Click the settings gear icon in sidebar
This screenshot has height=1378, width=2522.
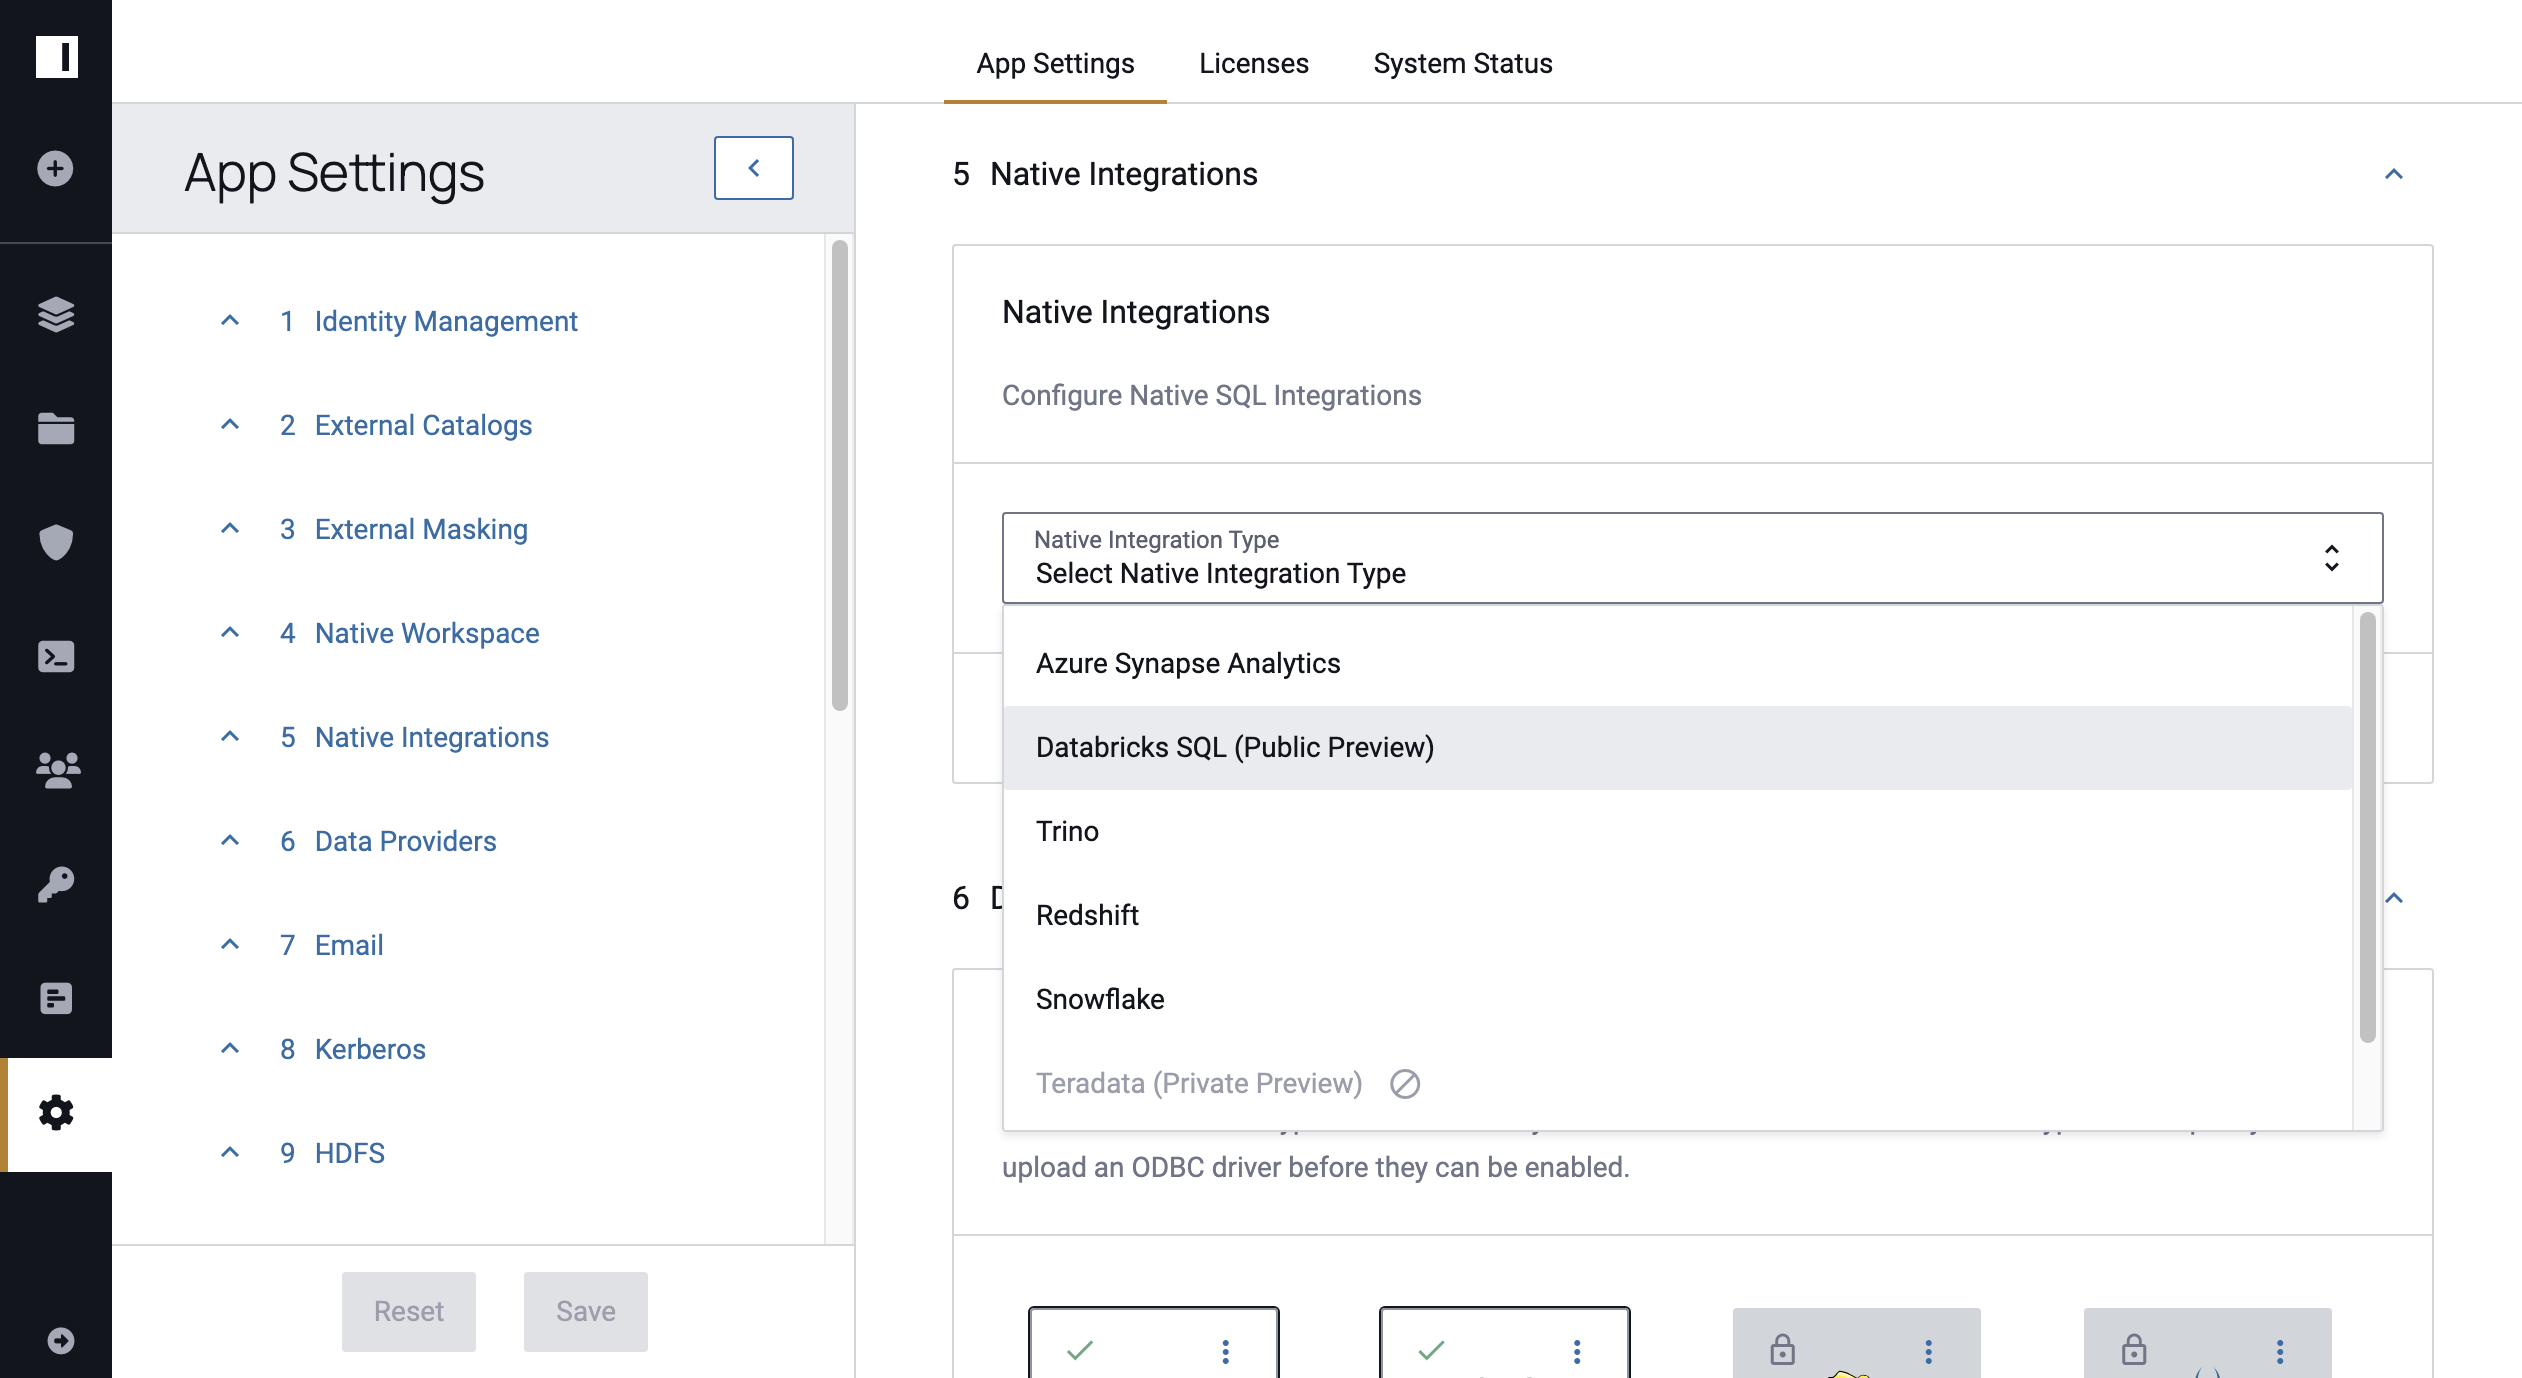56,1113
